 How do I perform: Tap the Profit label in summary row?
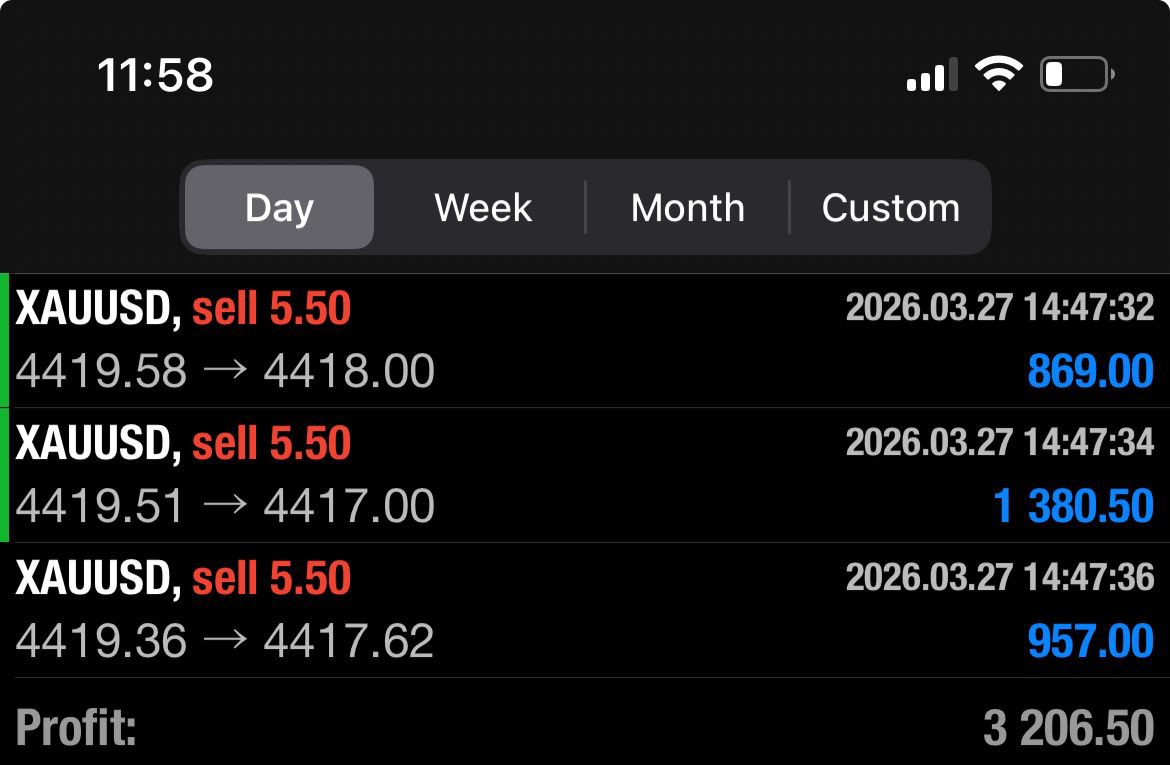[76, 728]
